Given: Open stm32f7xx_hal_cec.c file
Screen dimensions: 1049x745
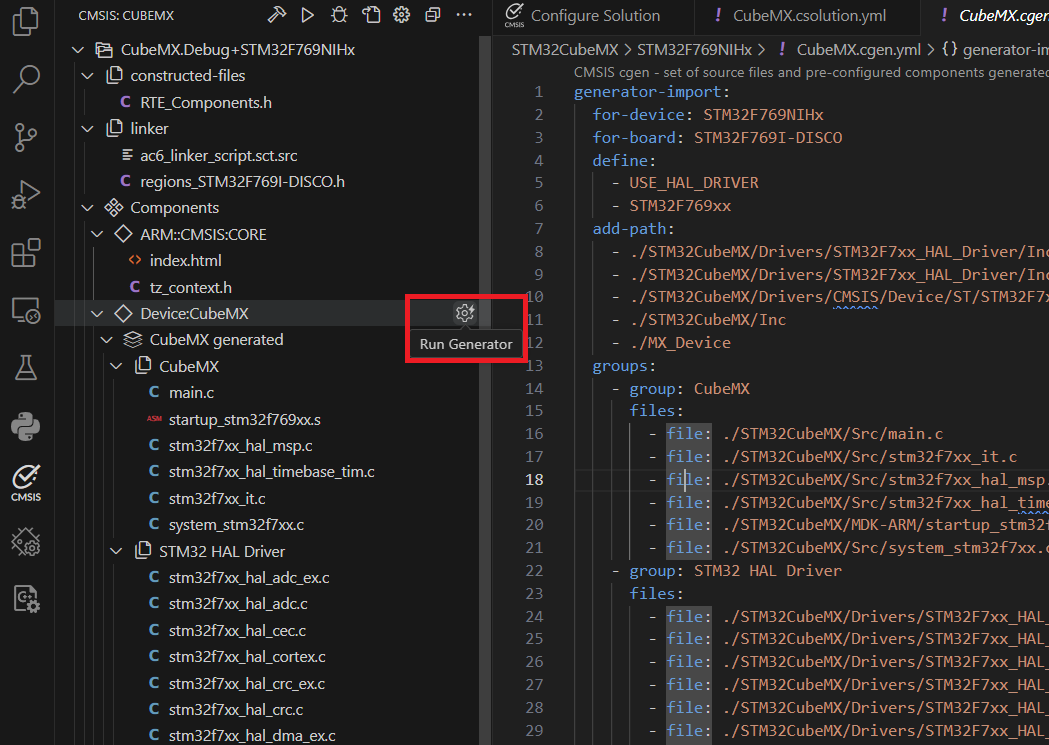Looking at the screenshot, I should point(237,631).
